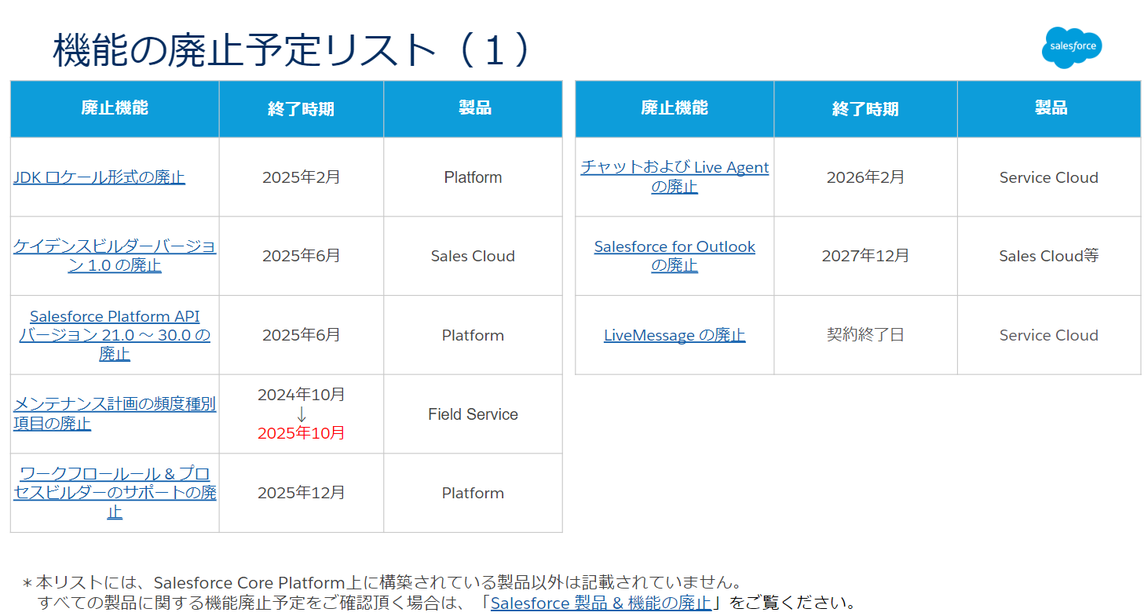The image size is (1148, 616).
Task: Click left table 終了時期 header
Action: [x=301, y=108]
